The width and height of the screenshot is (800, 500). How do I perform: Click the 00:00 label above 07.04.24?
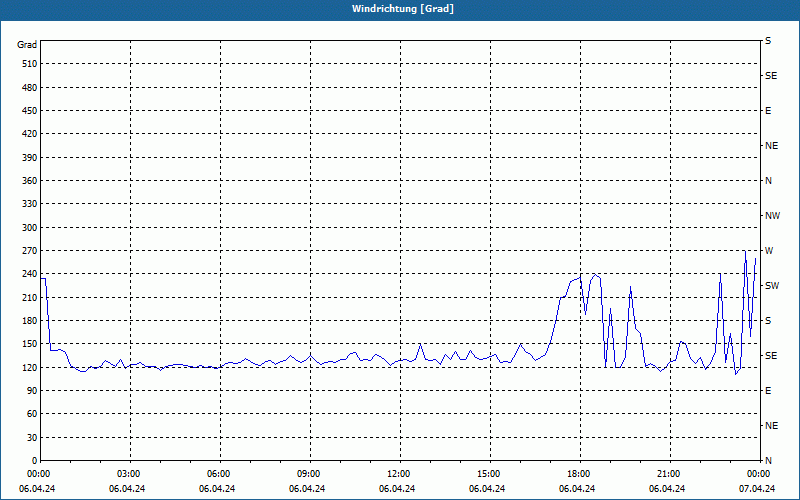(x=759, y=474)
